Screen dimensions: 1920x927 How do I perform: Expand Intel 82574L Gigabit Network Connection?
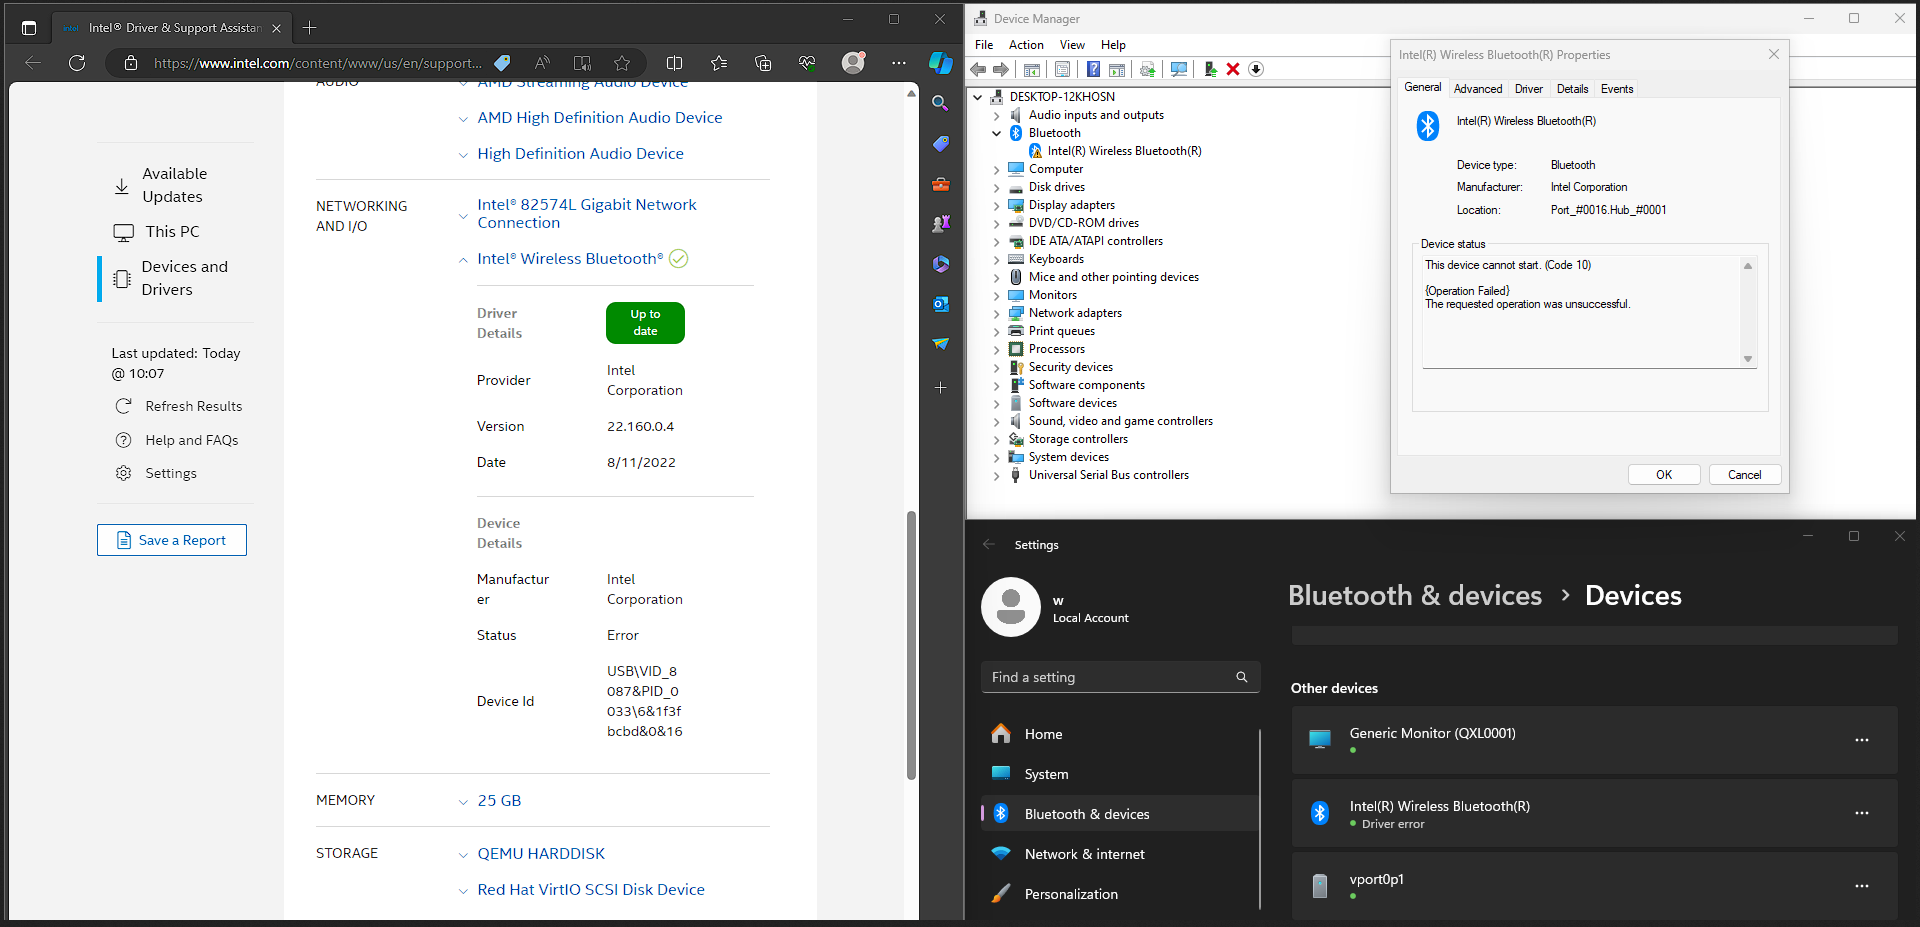coord(463,215)
